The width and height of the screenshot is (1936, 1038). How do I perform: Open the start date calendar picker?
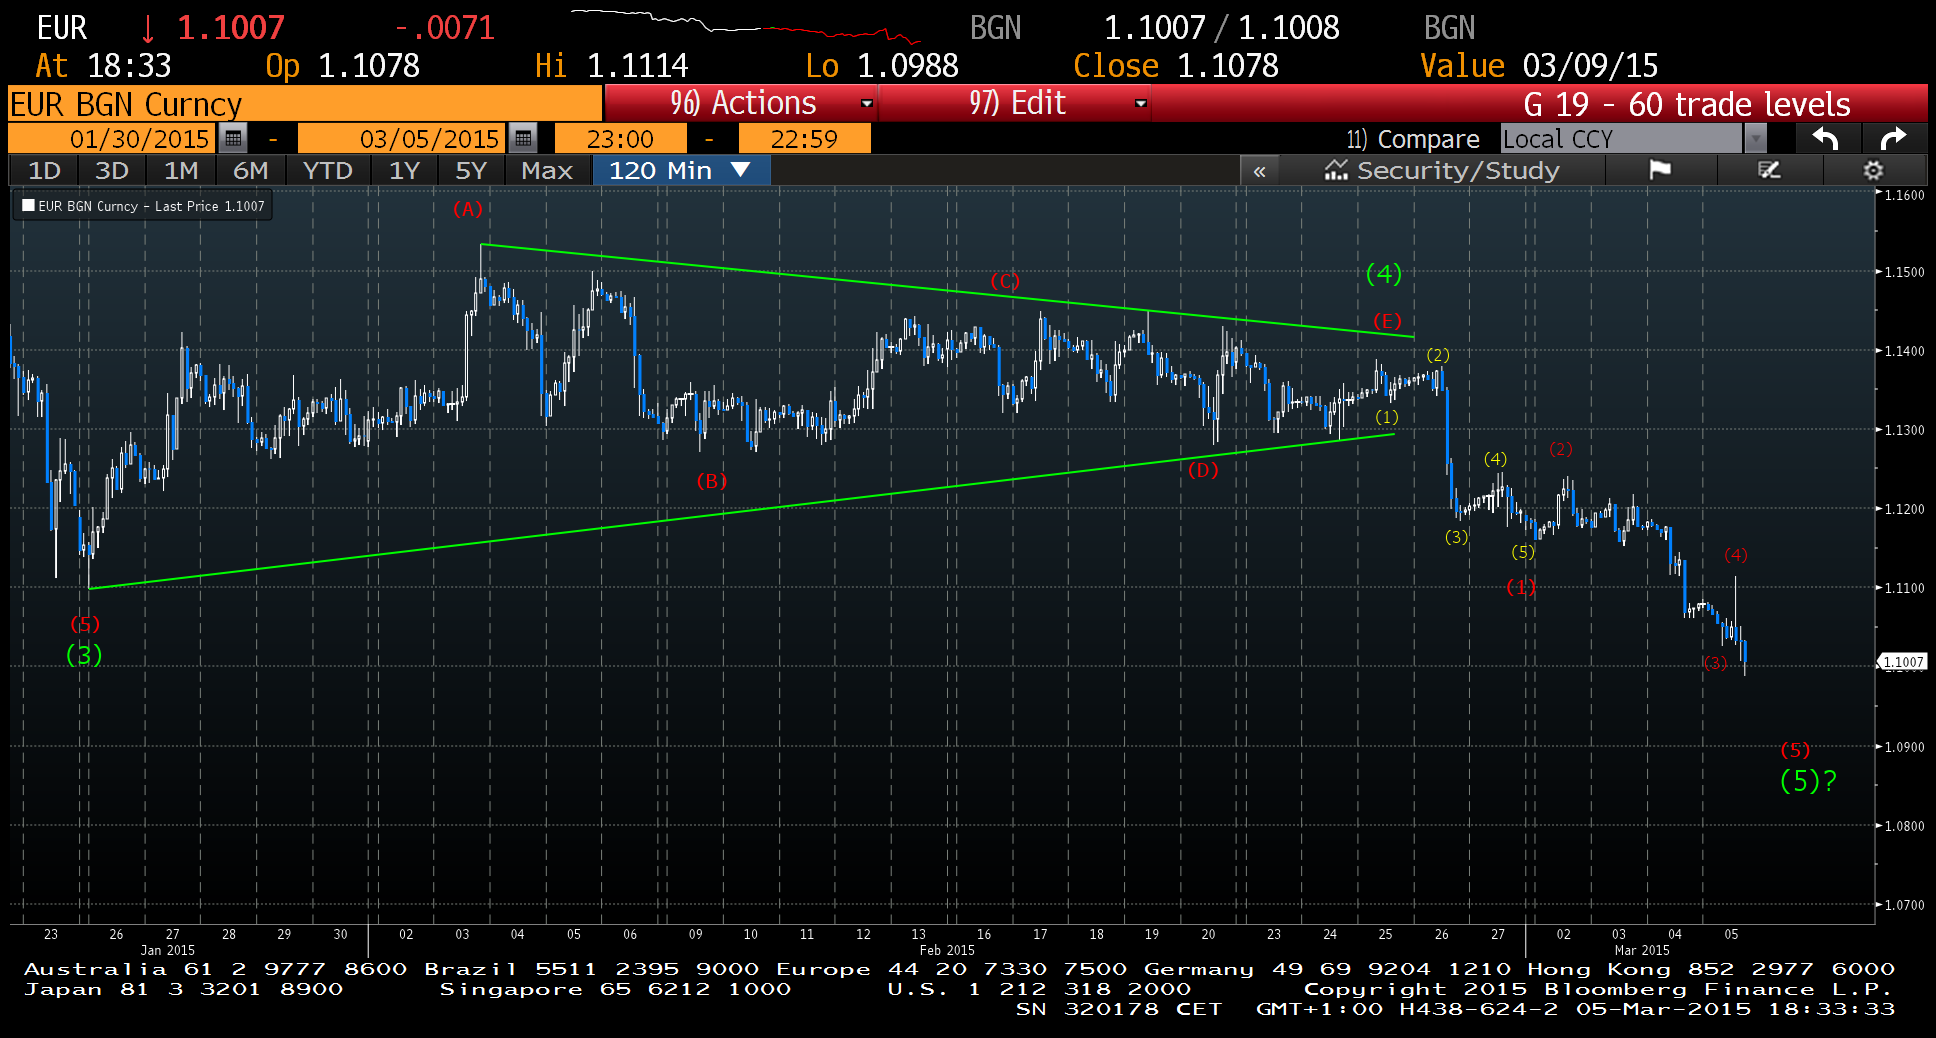pos(233,138)
